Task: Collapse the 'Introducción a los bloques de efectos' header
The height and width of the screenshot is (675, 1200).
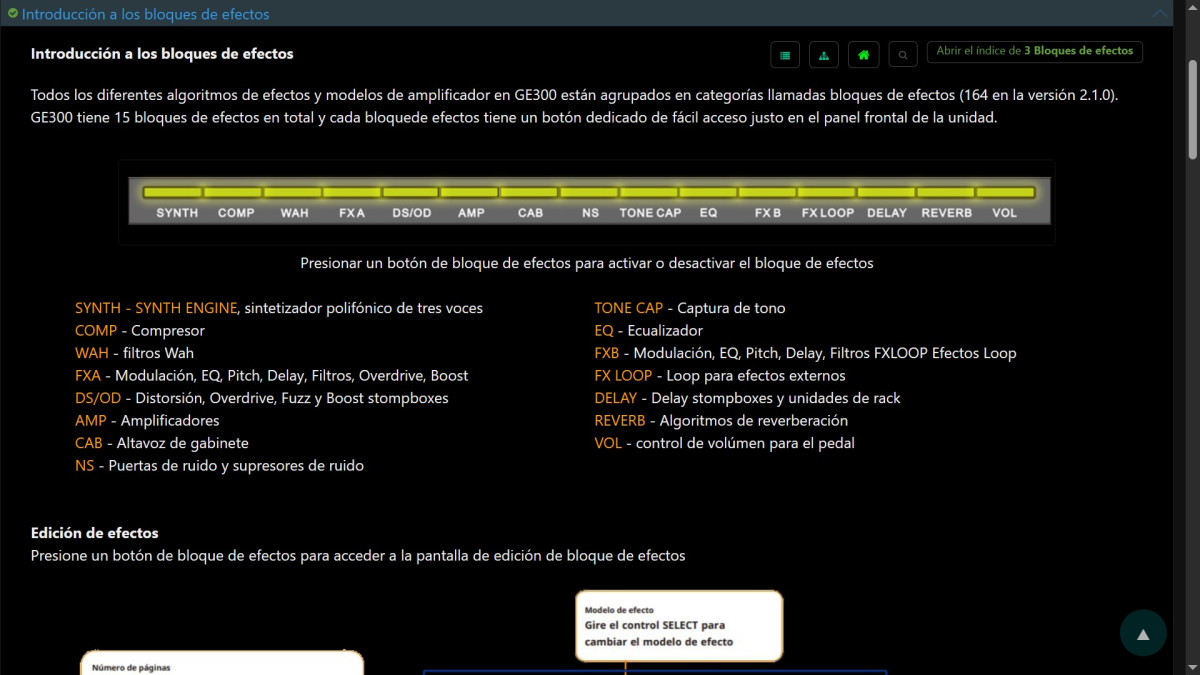Action: [145, 14]
